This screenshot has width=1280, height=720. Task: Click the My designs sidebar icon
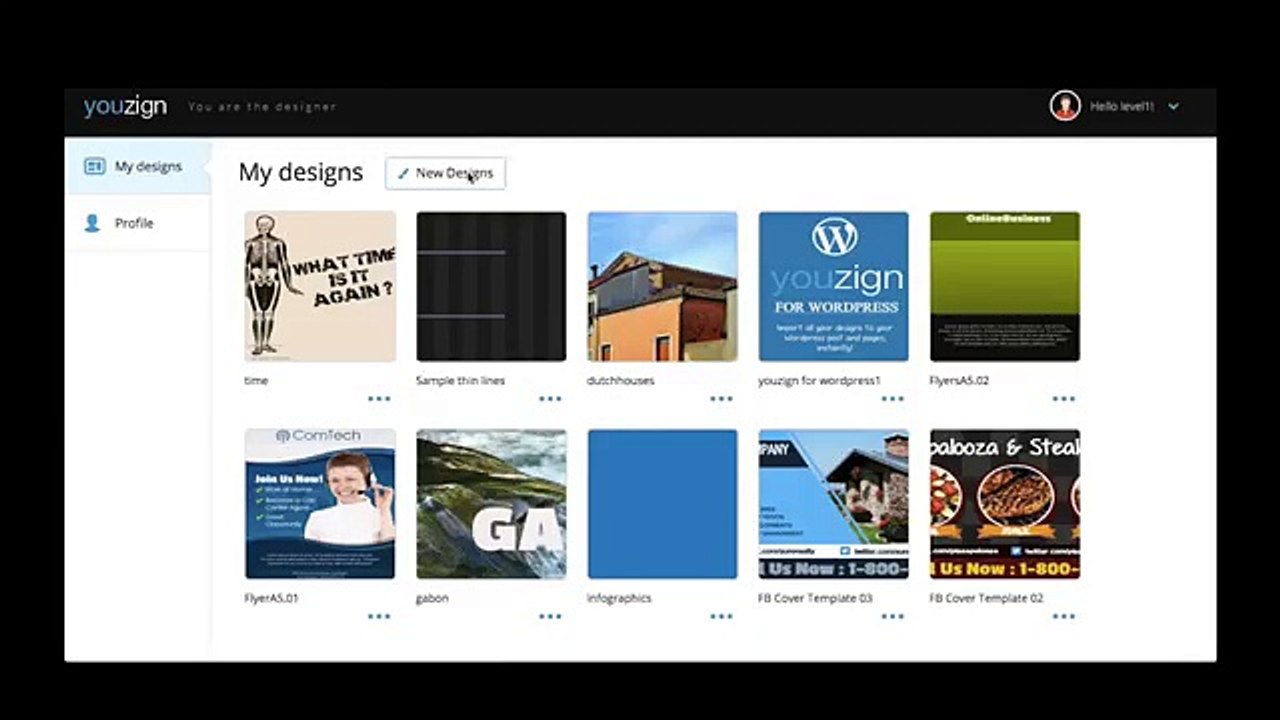94,167
